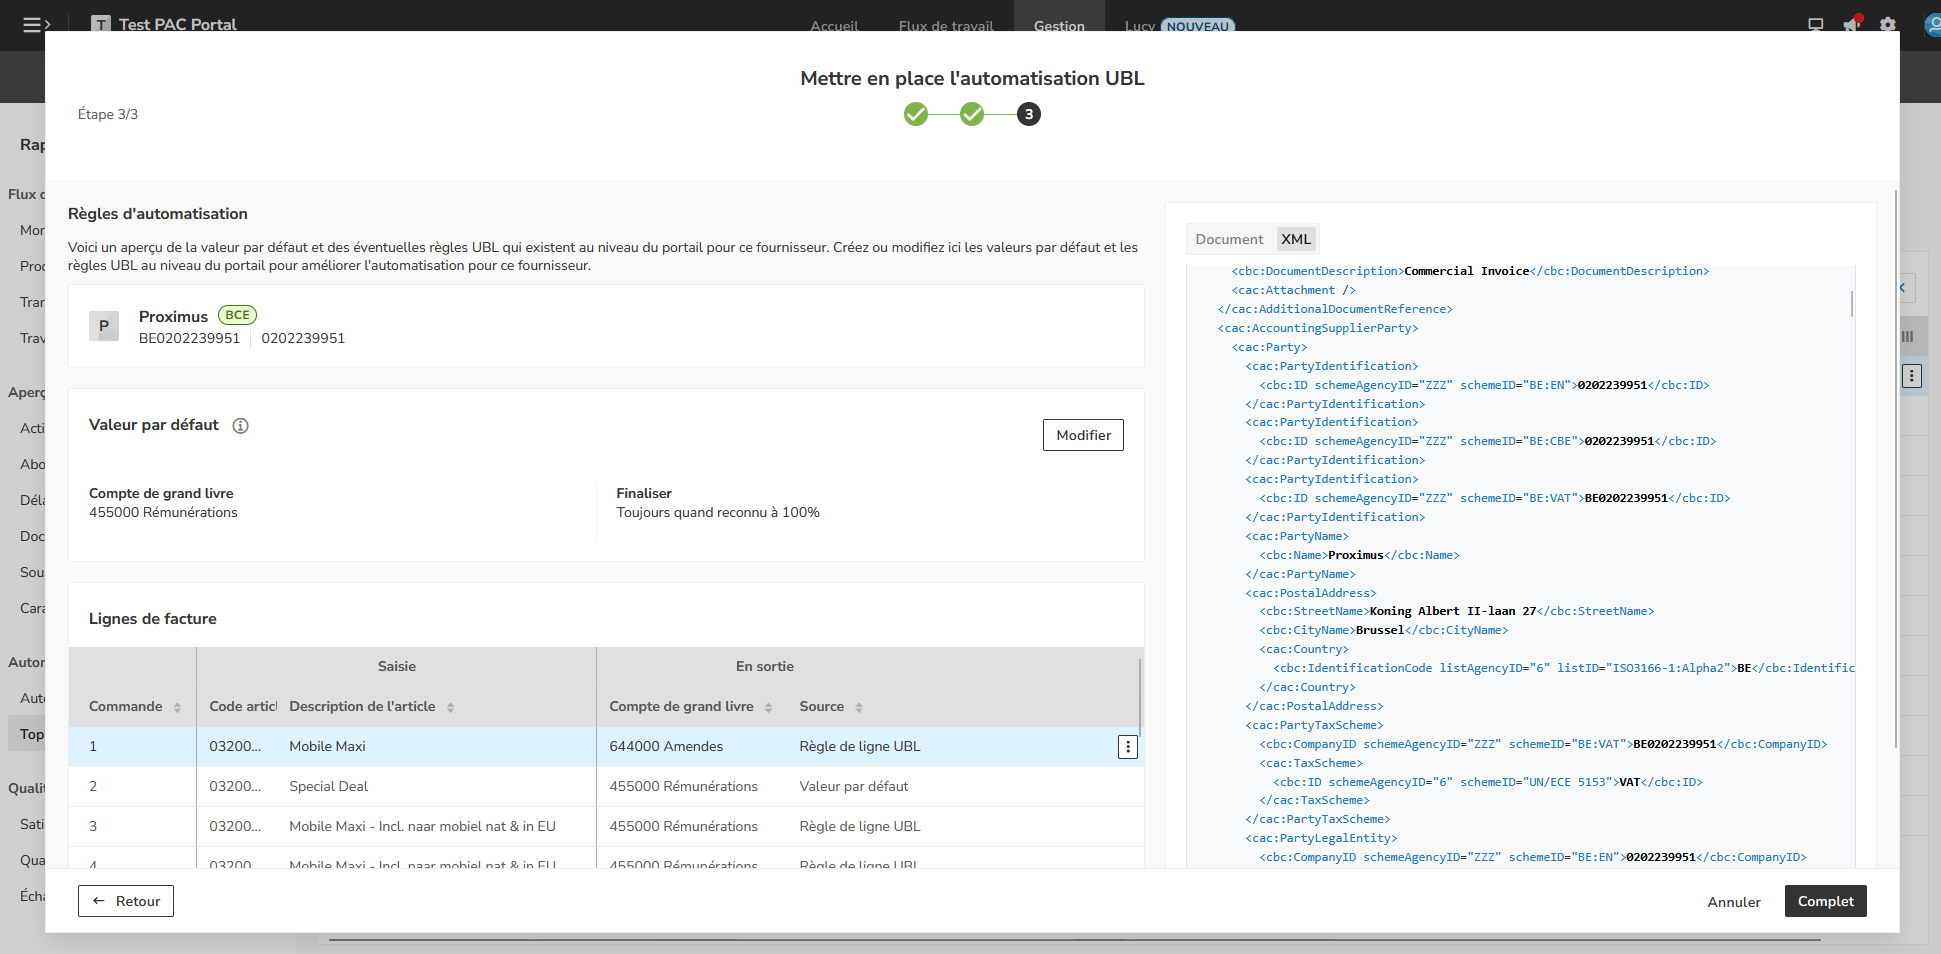
Task: Click the BE0202239951 VAT number under Proximus
Action: click(189, 338)
